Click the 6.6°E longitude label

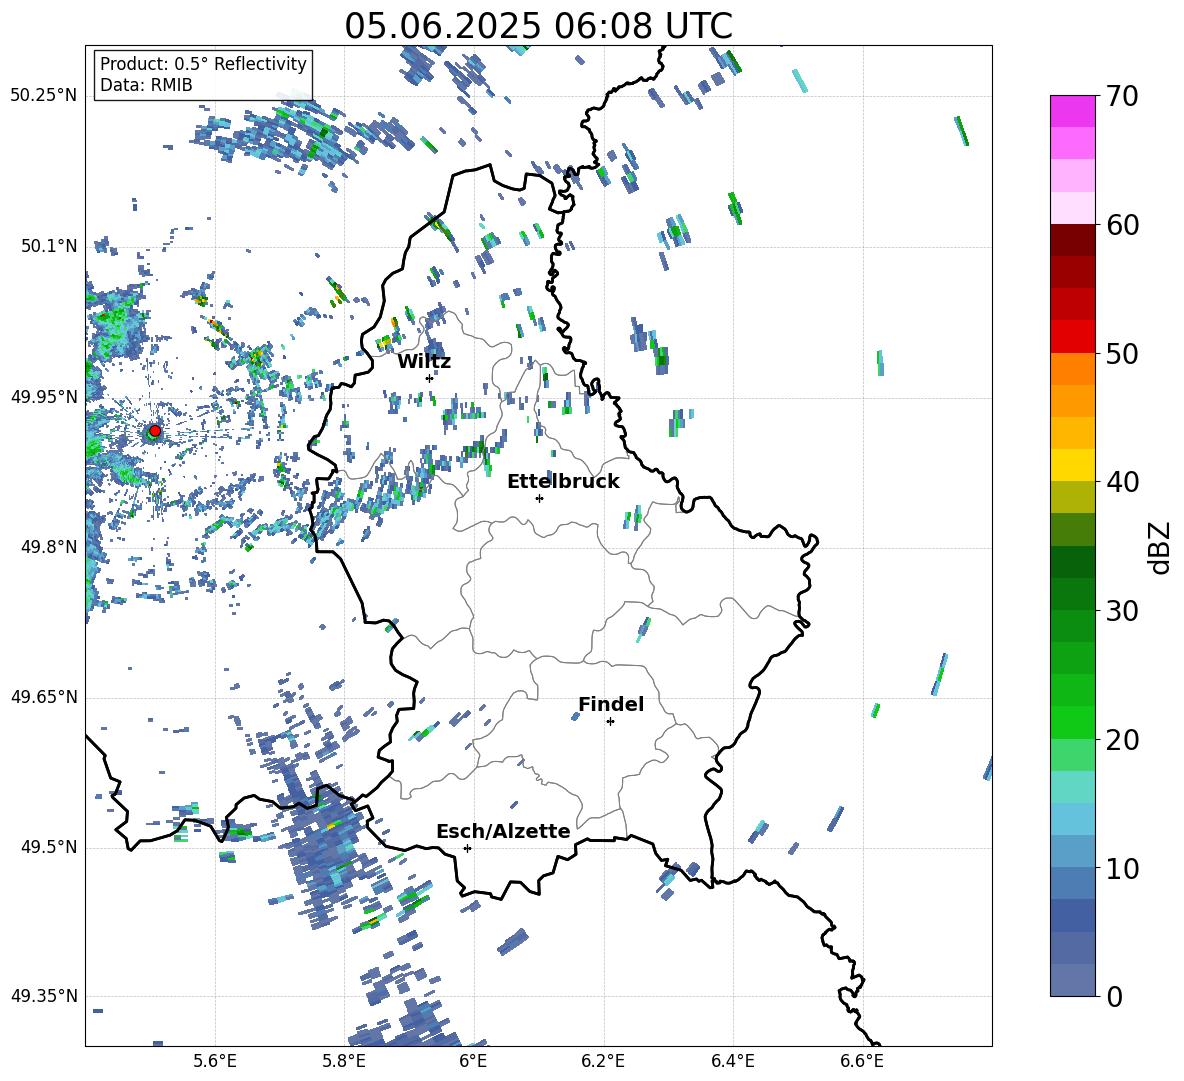click(x=862, y=1062)
